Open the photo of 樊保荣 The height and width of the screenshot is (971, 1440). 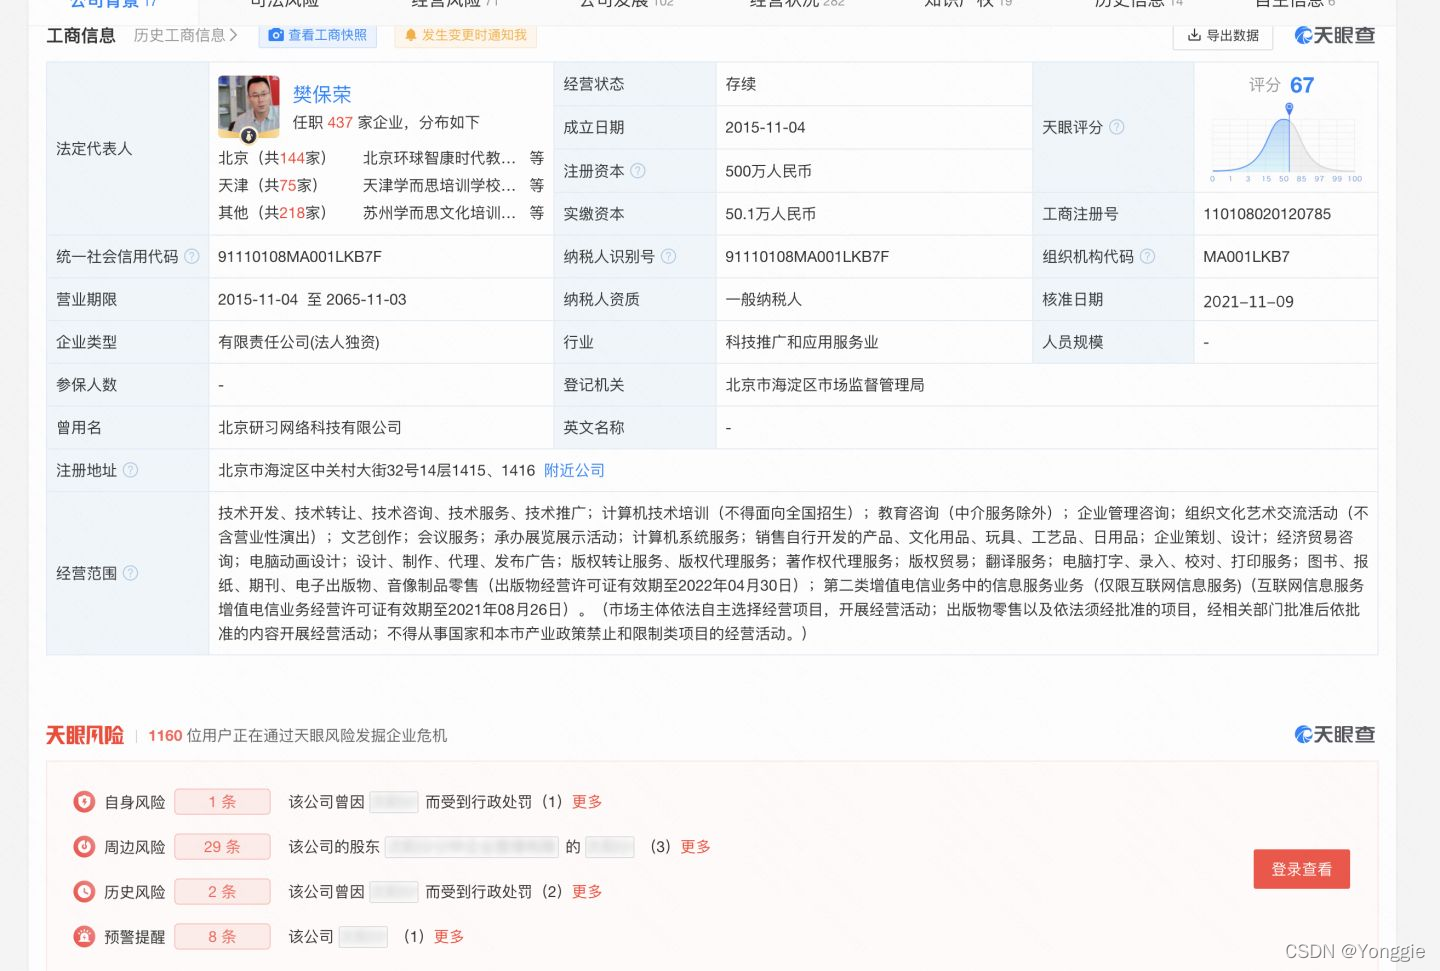(249, 106)
